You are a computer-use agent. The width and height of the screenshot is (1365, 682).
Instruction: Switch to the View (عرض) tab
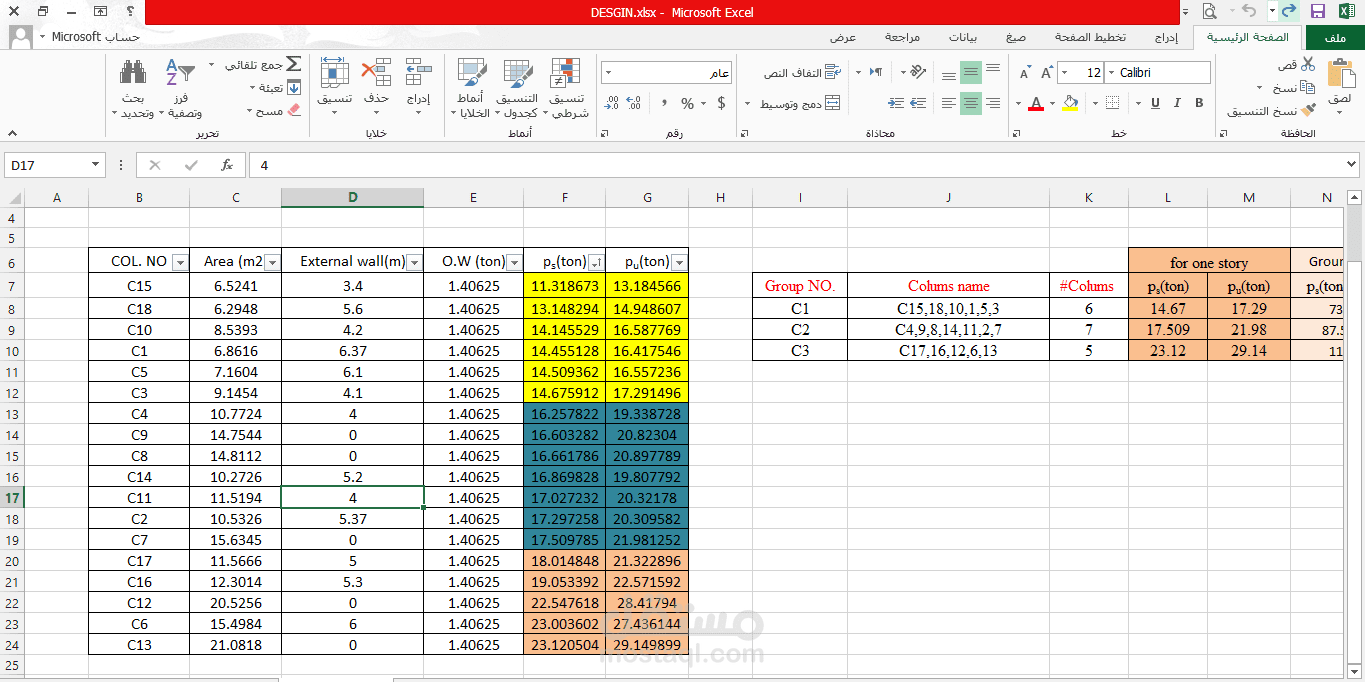pos(843,37)
